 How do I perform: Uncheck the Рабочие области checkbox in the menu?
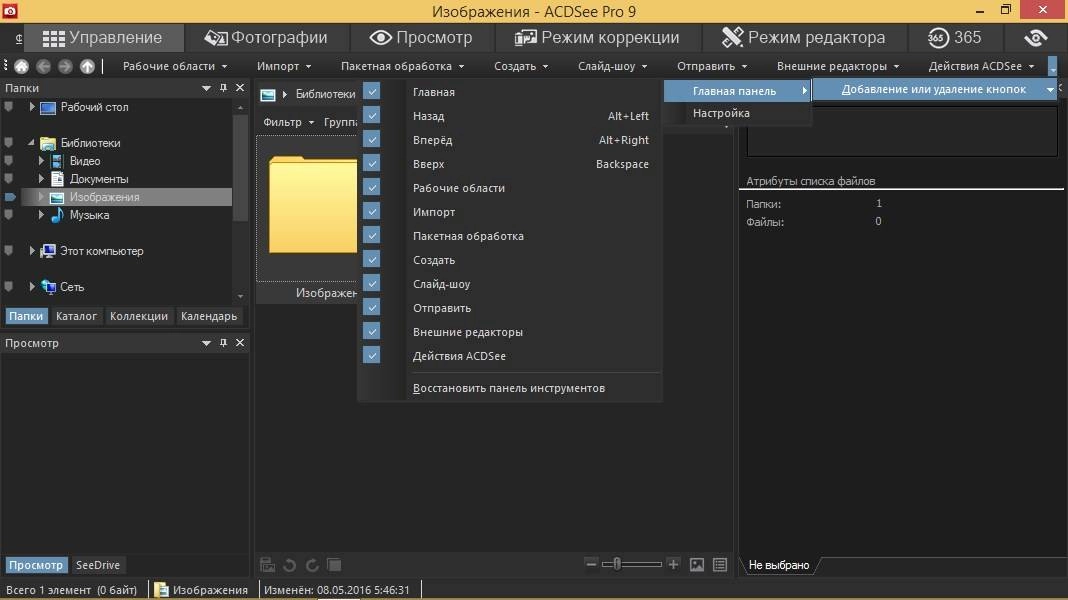click(x=371, y=187)
